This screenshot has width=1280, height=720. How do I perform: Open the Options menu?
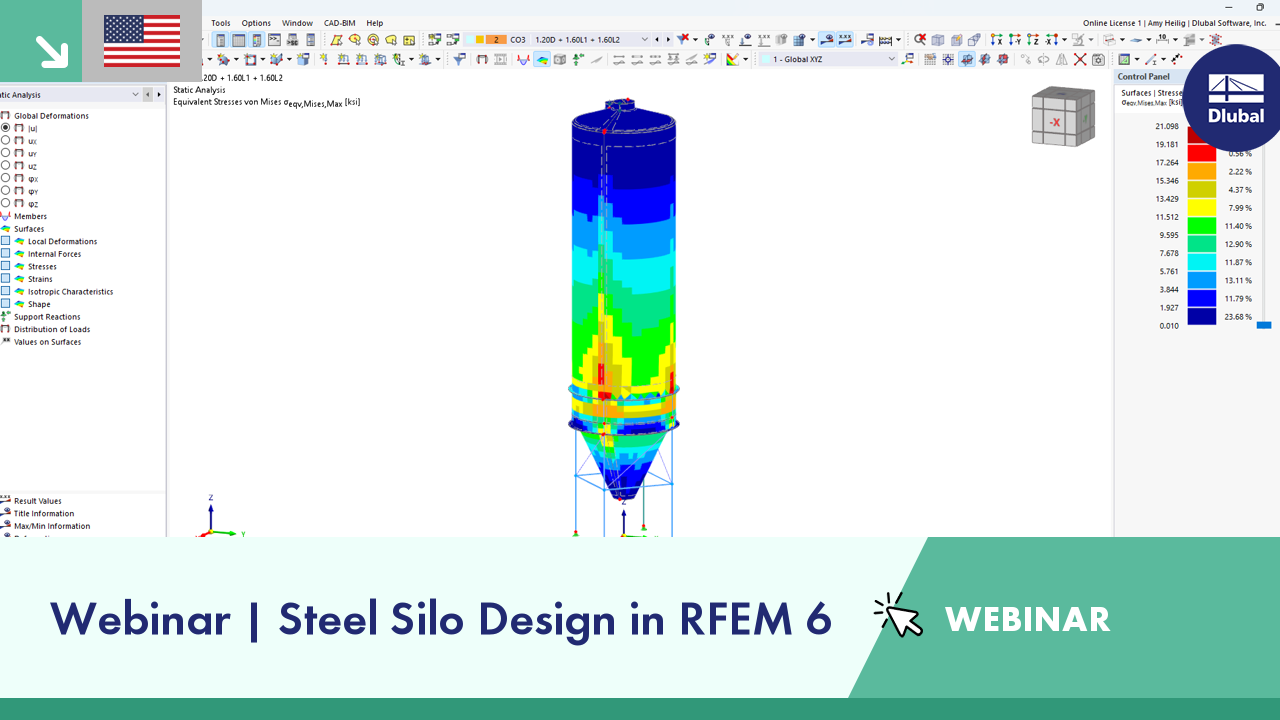255,22
